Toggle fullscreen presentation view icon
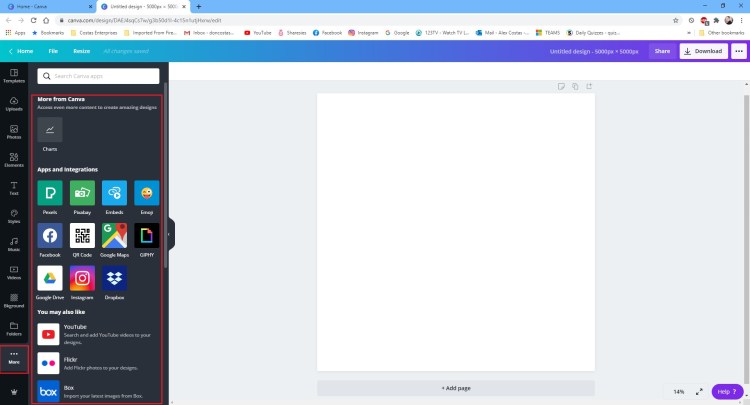The image size is (750, 405). click(x=699, y=391)
